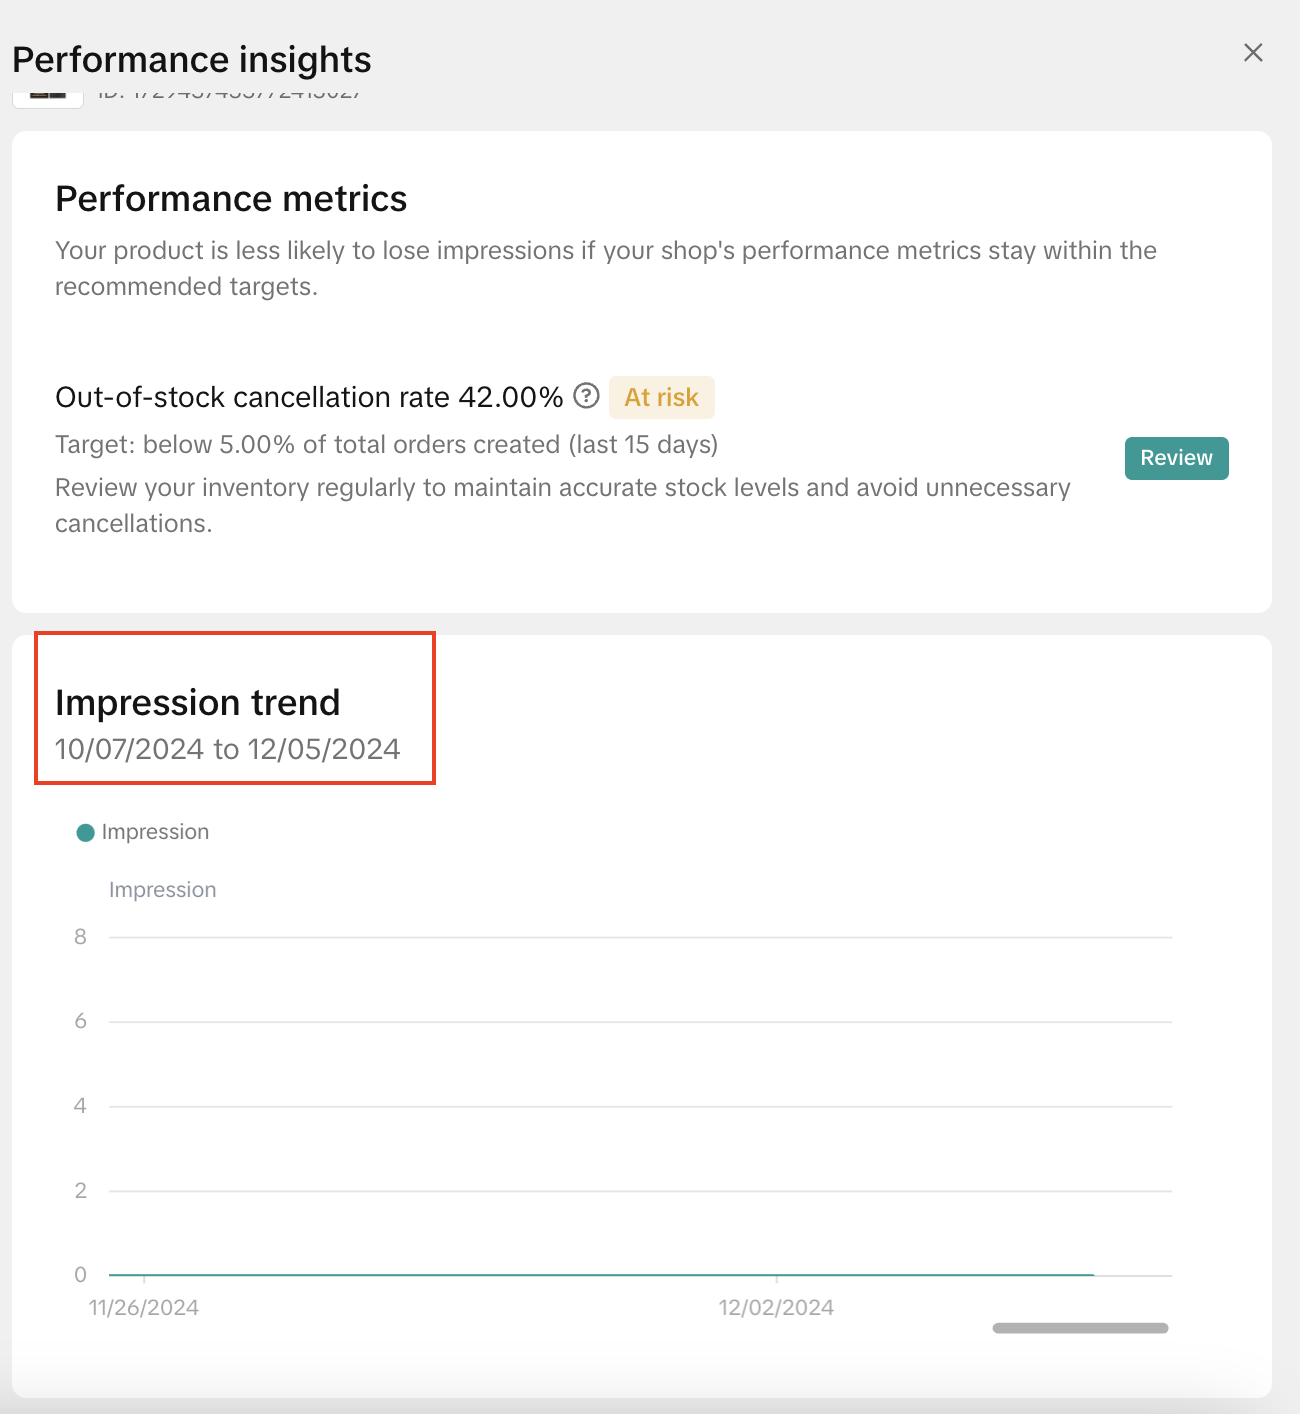
Task: Click the Impression y-axis title
Action: (162, 890)
